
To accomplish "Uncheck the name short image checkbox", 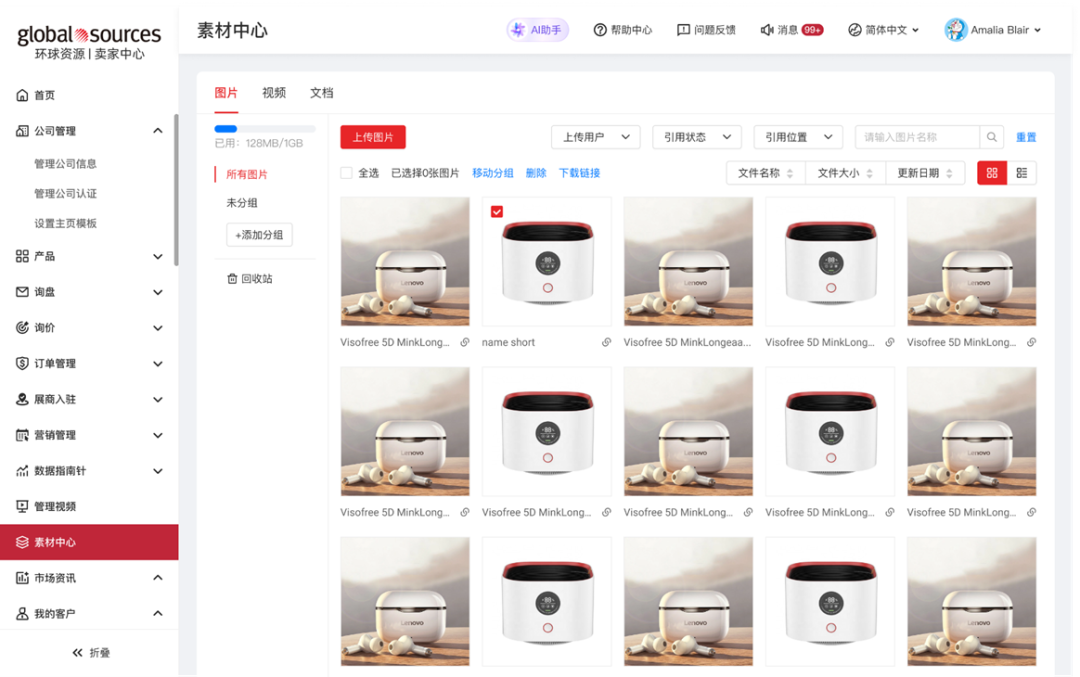I will 497,211.
